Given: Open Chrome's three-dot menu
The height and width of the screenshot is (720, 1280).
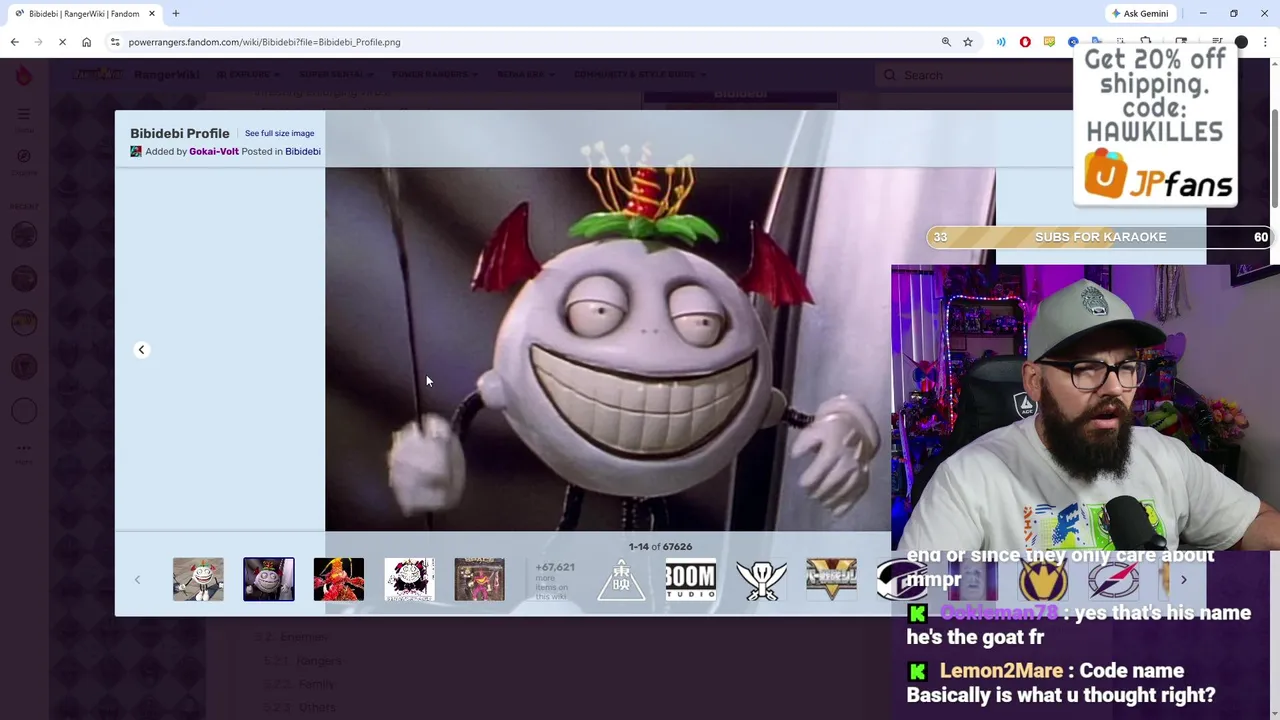Looking at the screenshot, I should coord(1265,42).
